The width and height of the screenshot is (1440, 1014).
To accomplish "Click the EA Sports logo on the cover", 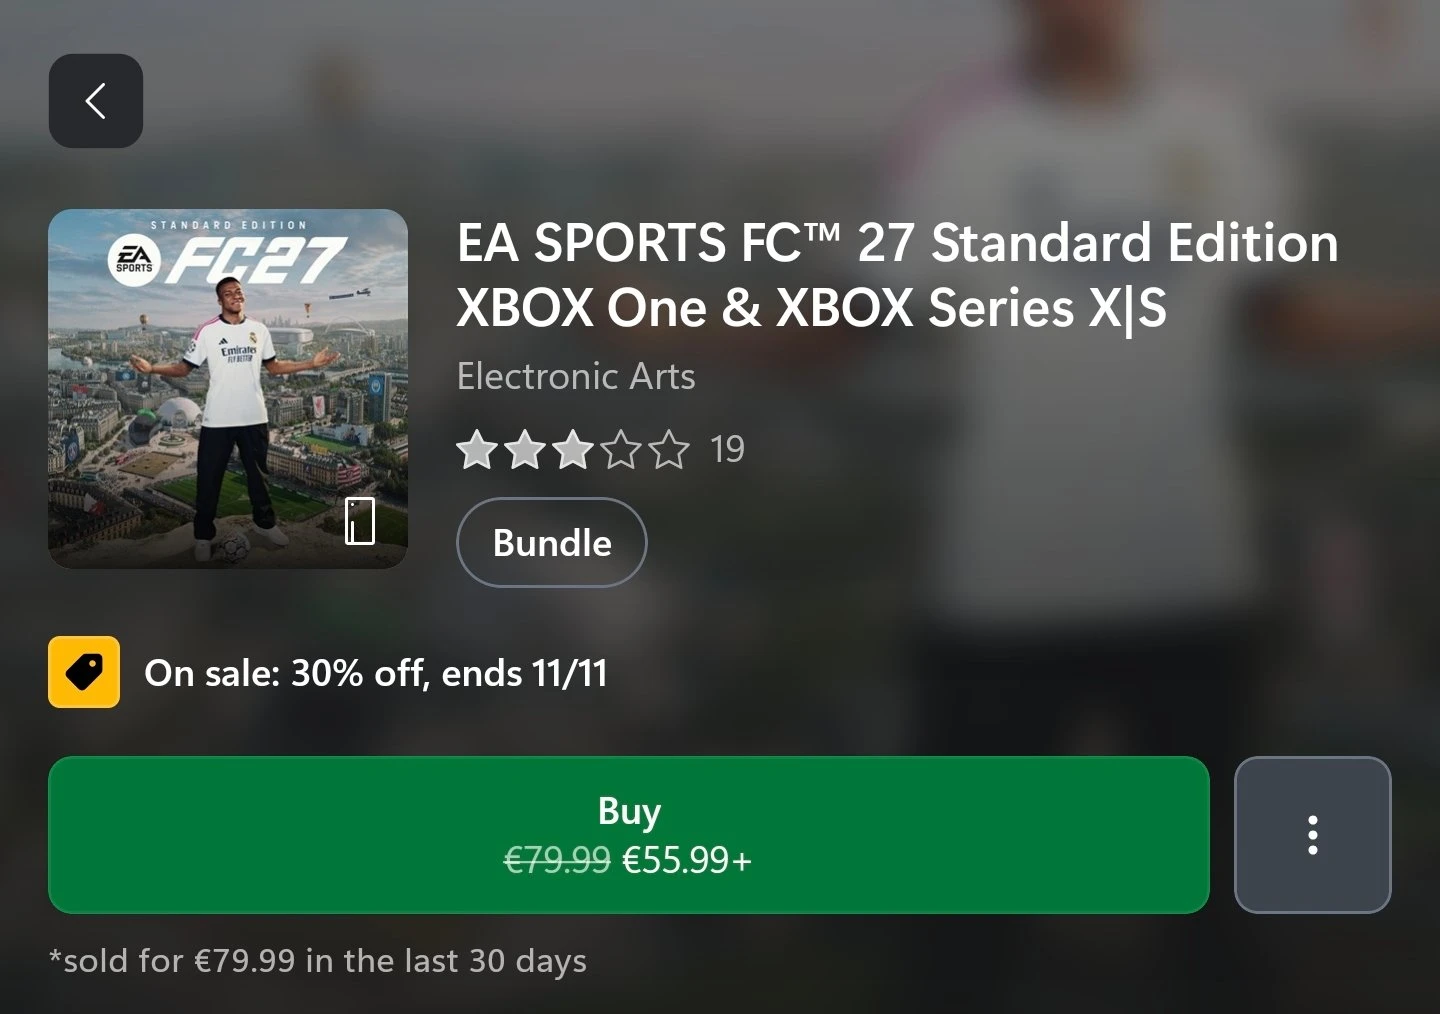I will pos(134,262).
